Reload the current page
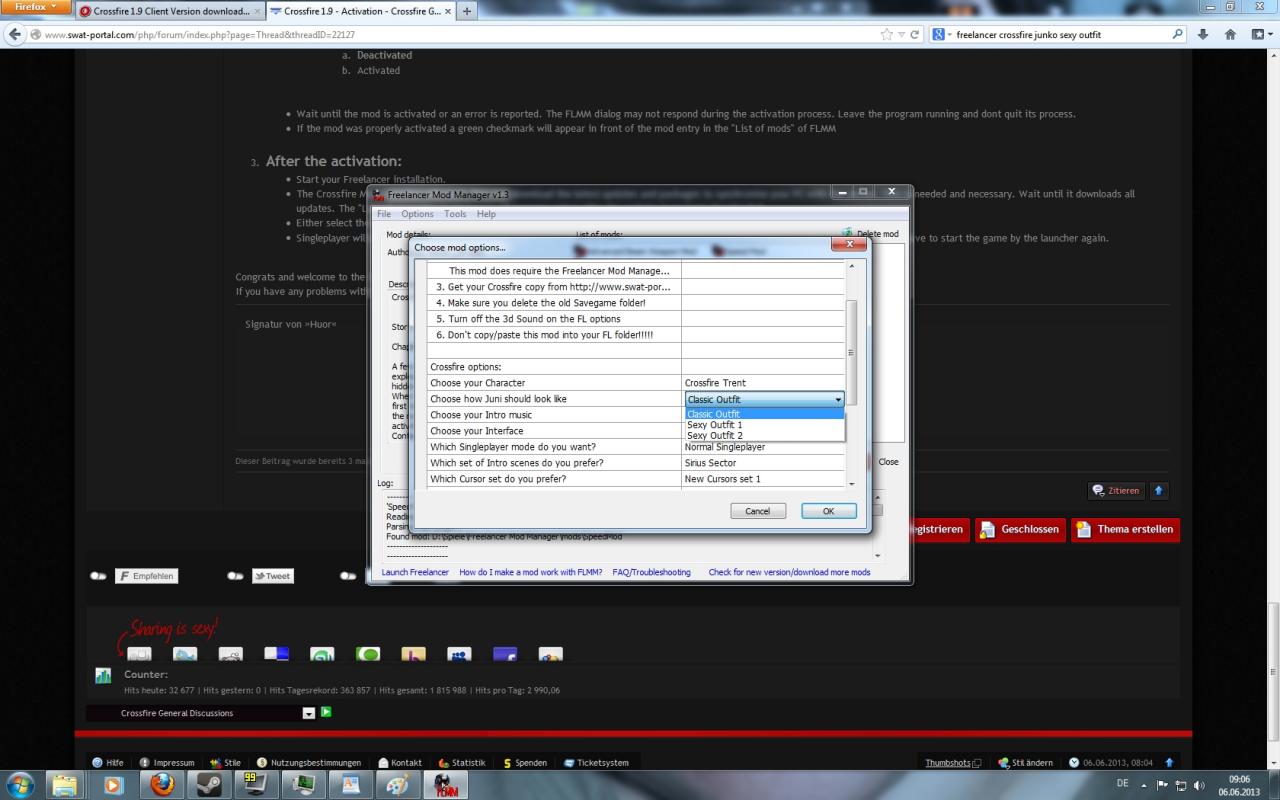Screen dimensions: 1280x800 point(915,34)
